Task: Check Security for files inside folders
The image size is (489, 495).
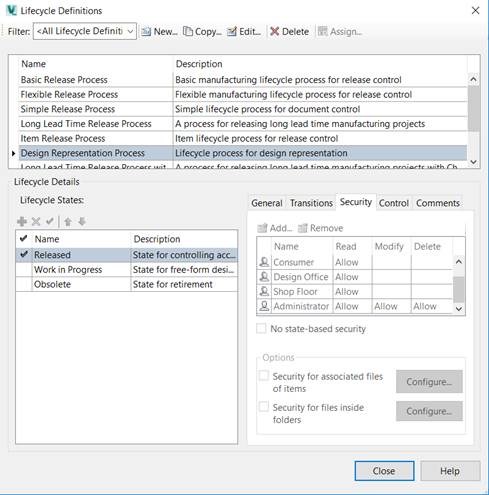Action: (x=264, y=407)
